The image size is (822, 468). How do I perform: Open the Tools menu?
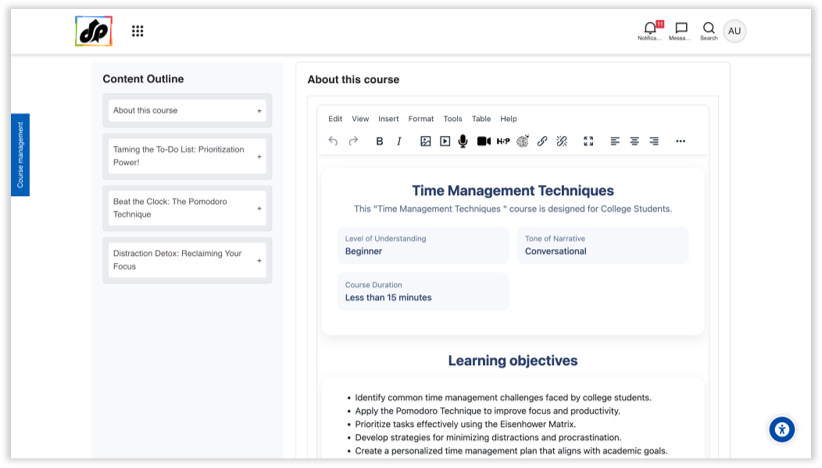452,119
